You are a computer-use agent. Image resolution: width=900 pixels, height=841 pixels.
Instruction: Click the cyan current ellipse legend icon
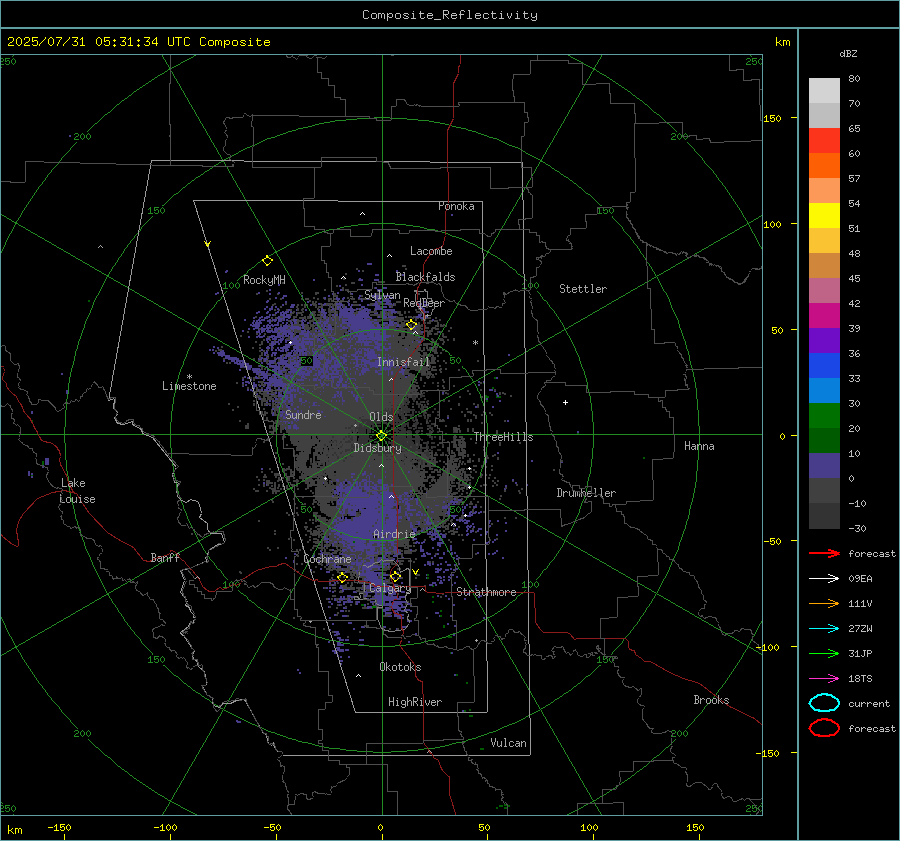tap(824, 703)
